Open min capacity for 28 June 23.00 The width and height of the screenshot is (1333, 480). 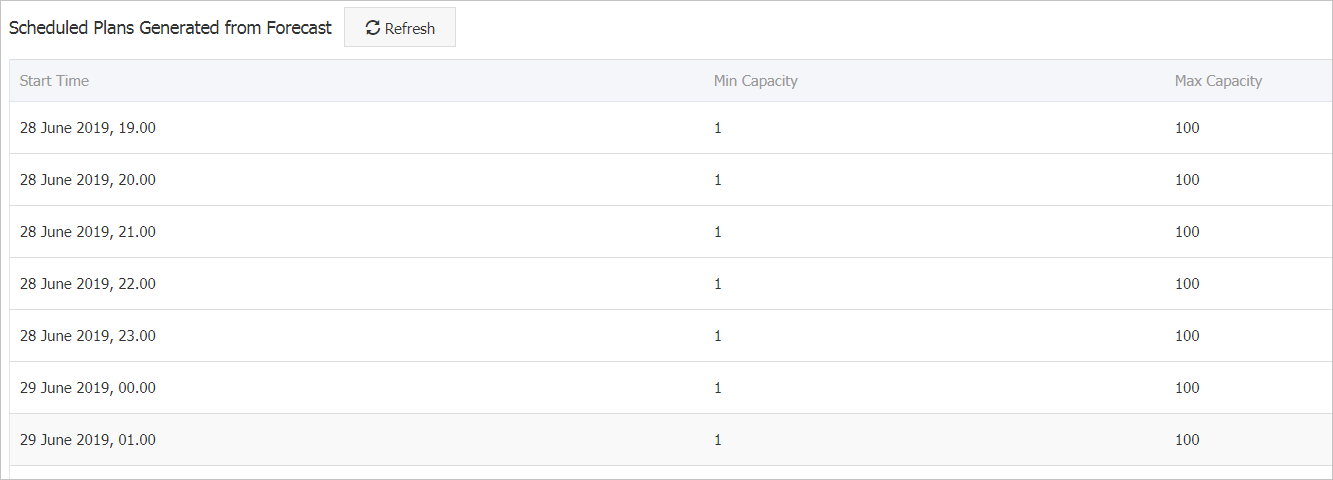717,336
